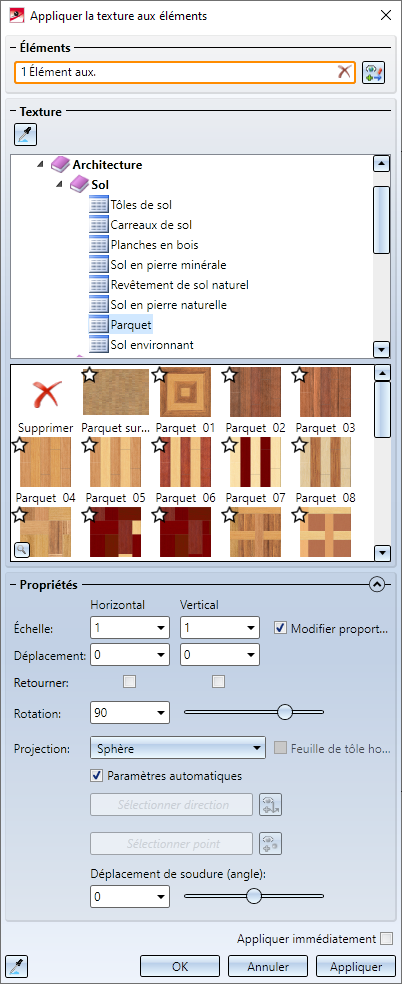This screenshot has width=402, height=984.
Task: Select Carreaux de sol in the tree
Action: click(151, 225)
